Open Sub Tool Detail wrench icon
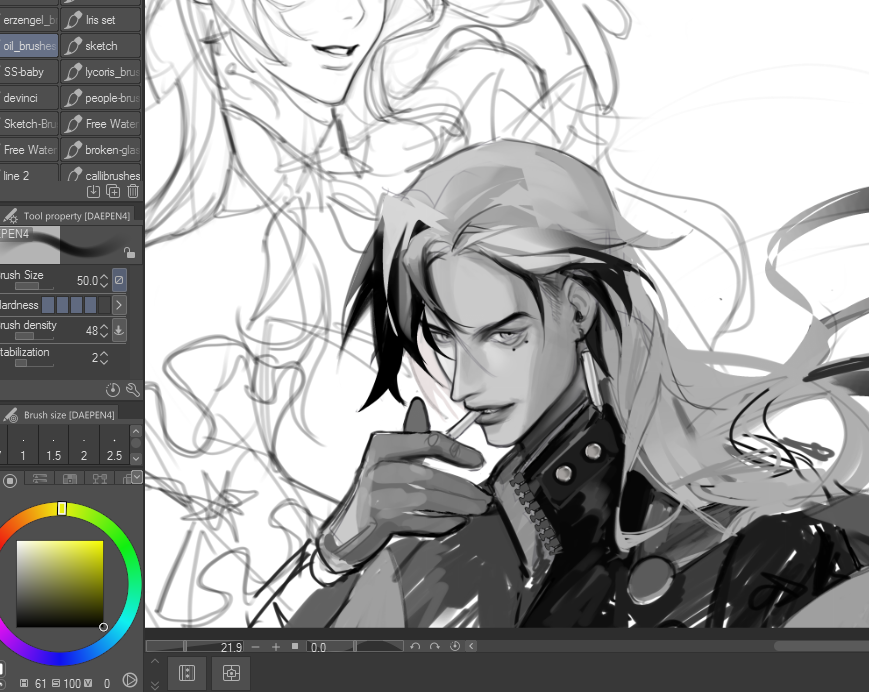The width and height of the screenshot is (869, 692). coord(133,390)
